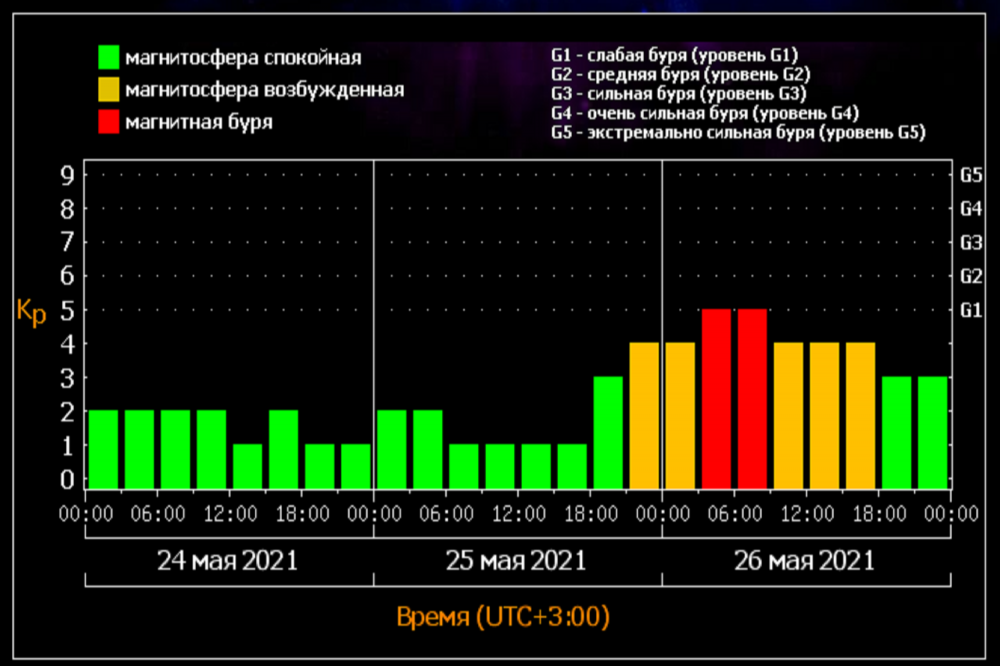Click the "G5 - экстремально сильная буря" description line

click(738, 132)
